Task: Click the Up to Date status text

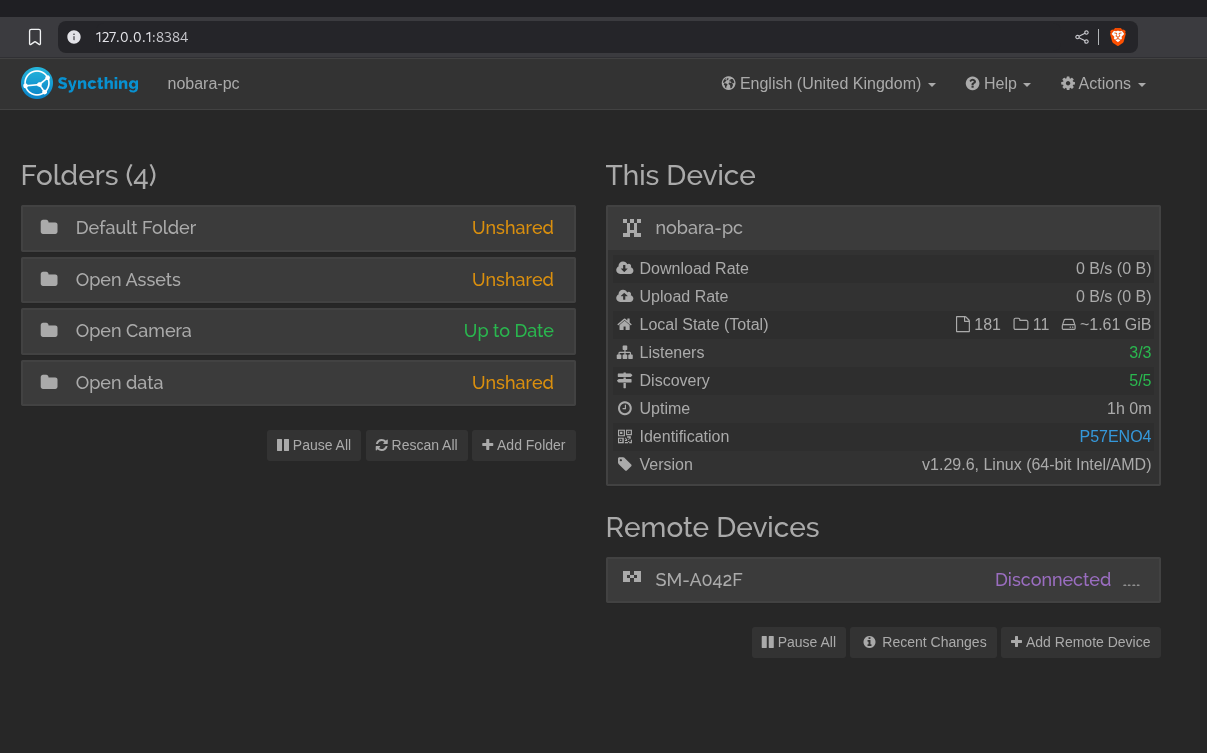Action: pos(509,331)
